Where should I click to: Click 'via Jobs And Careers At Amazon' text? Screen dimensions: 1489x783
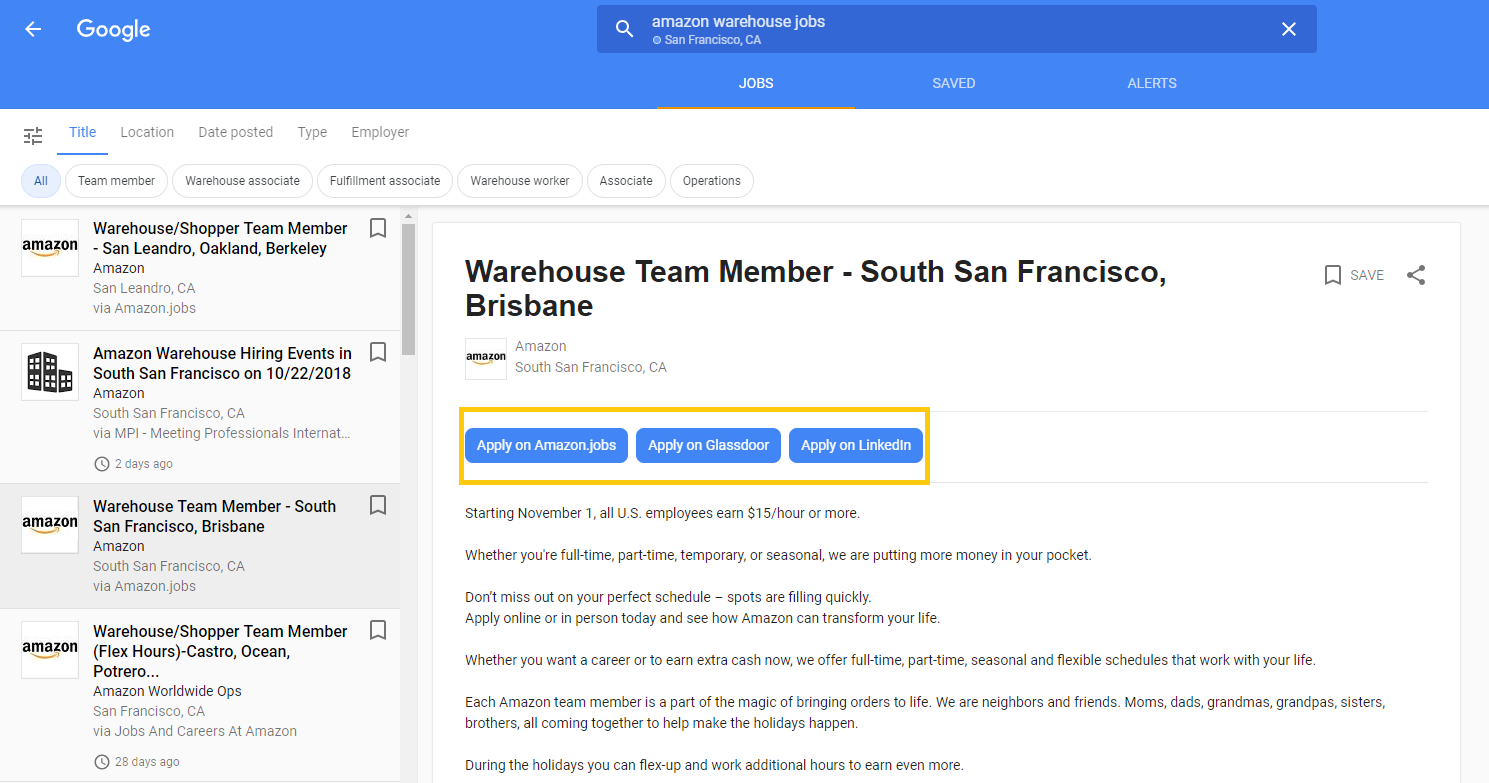(195, 731)
